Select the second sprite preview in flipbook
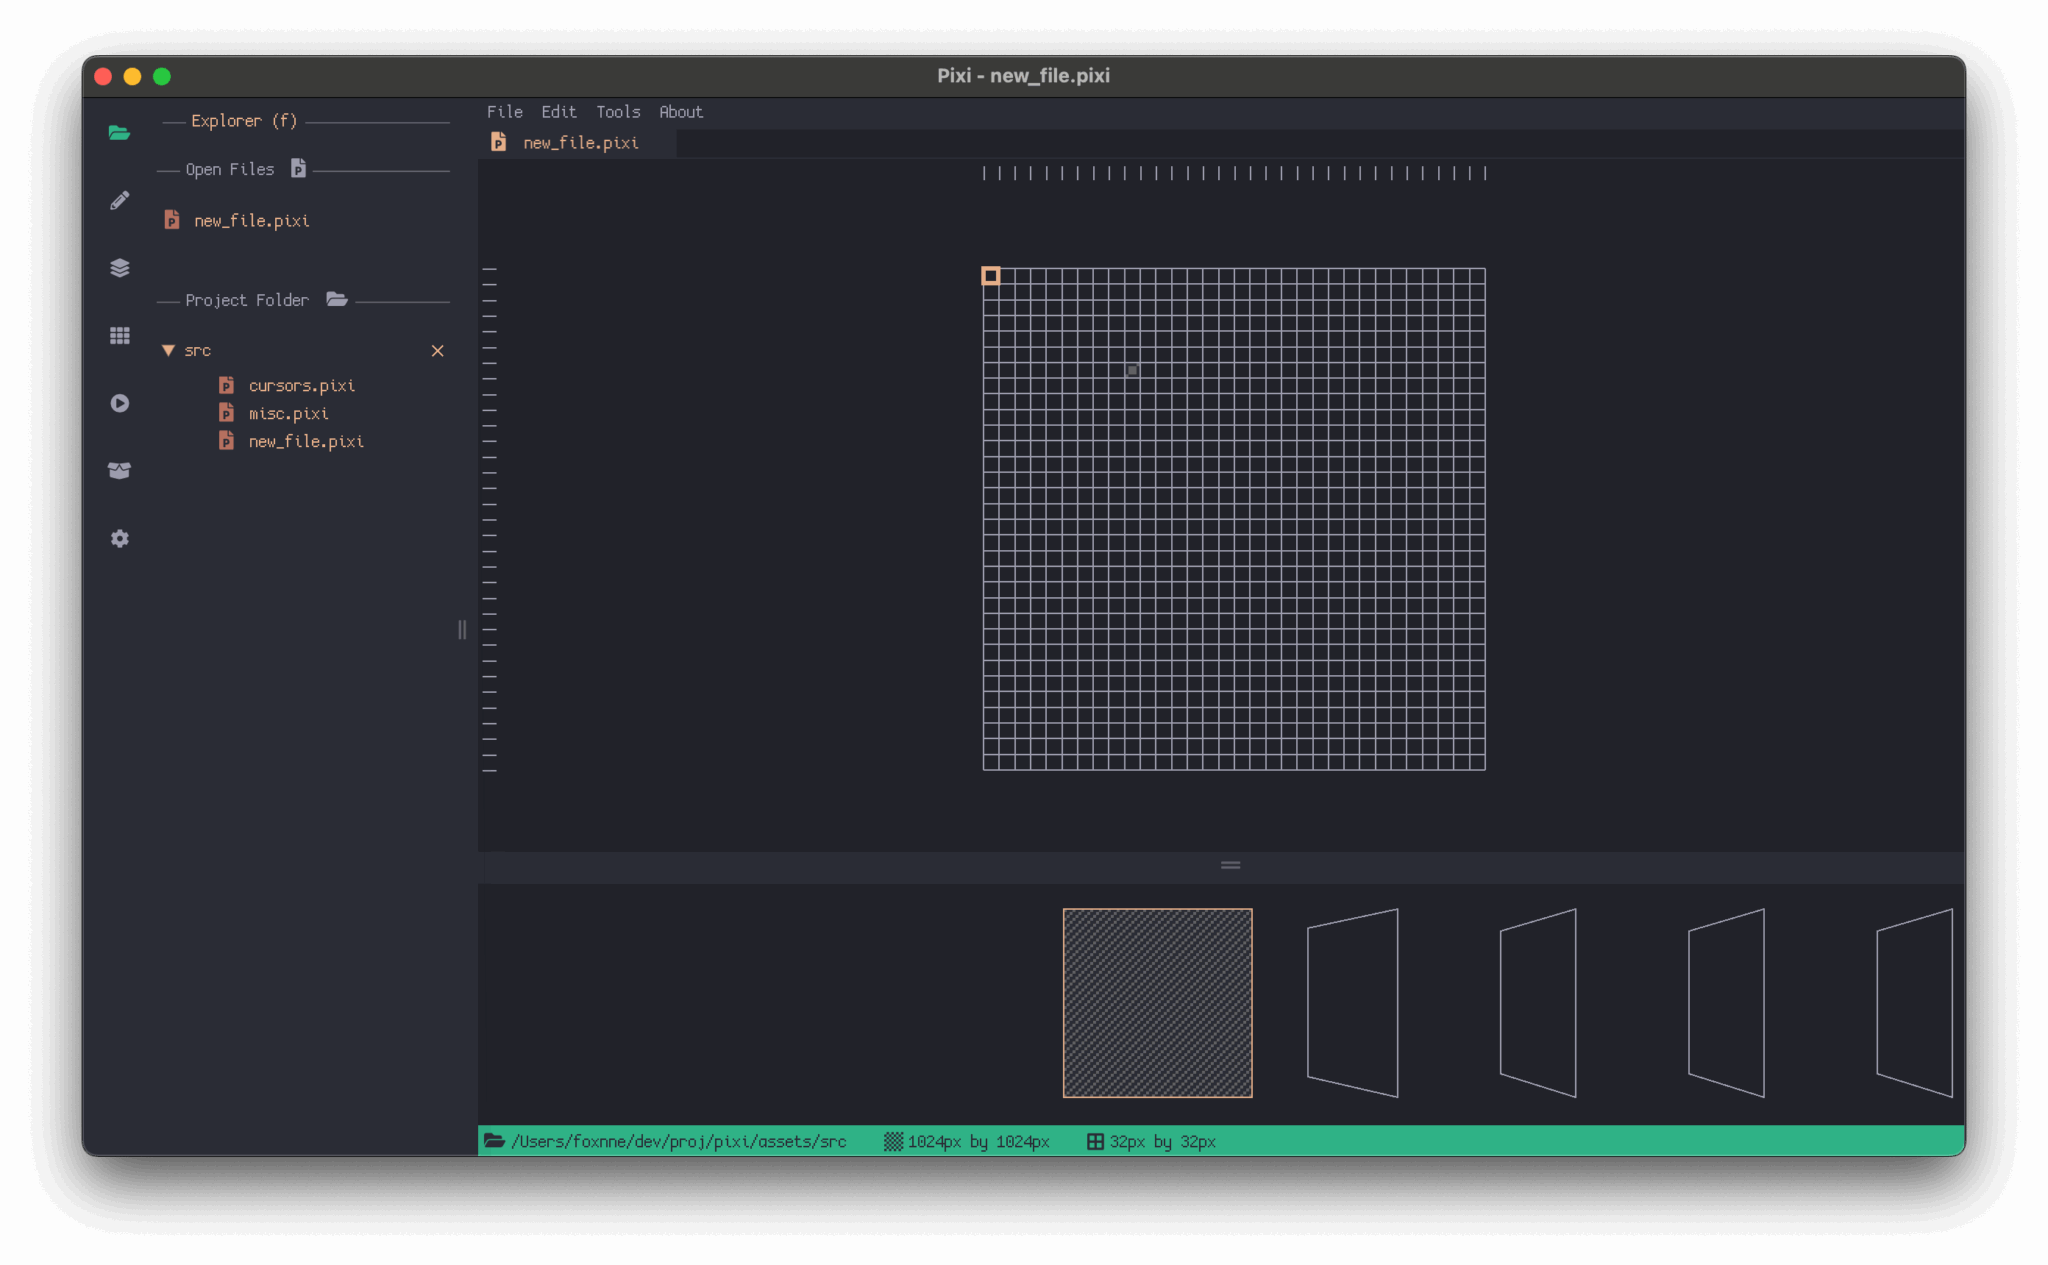 1352,1002
